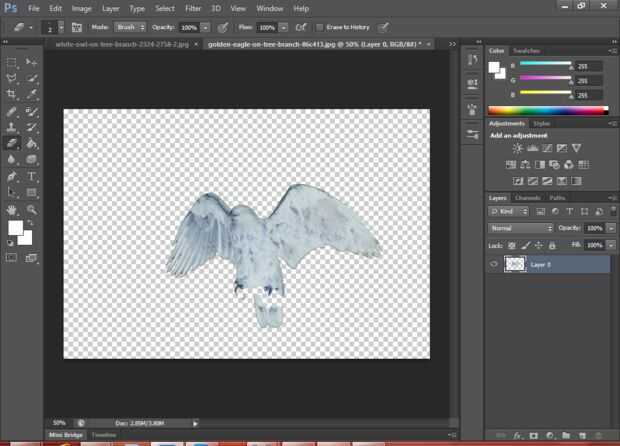Select the Rectangular Marquee tool

12,62
